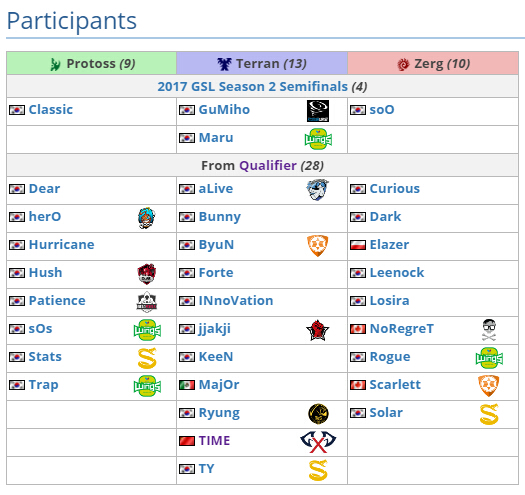This screenshot has height=495, width=525.
Task: Open Scarlett's player page
Action: coord(395,385)
